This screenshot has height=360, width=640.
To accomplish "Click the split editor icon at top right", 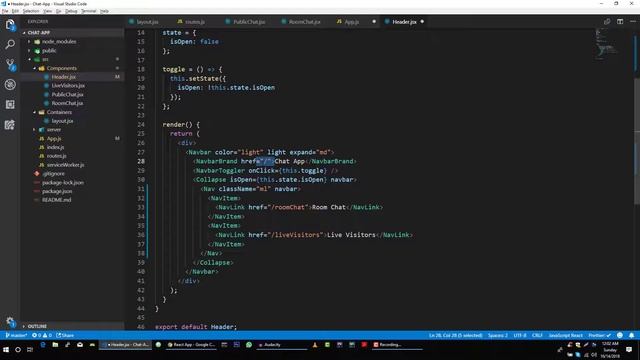I will 620,22.
